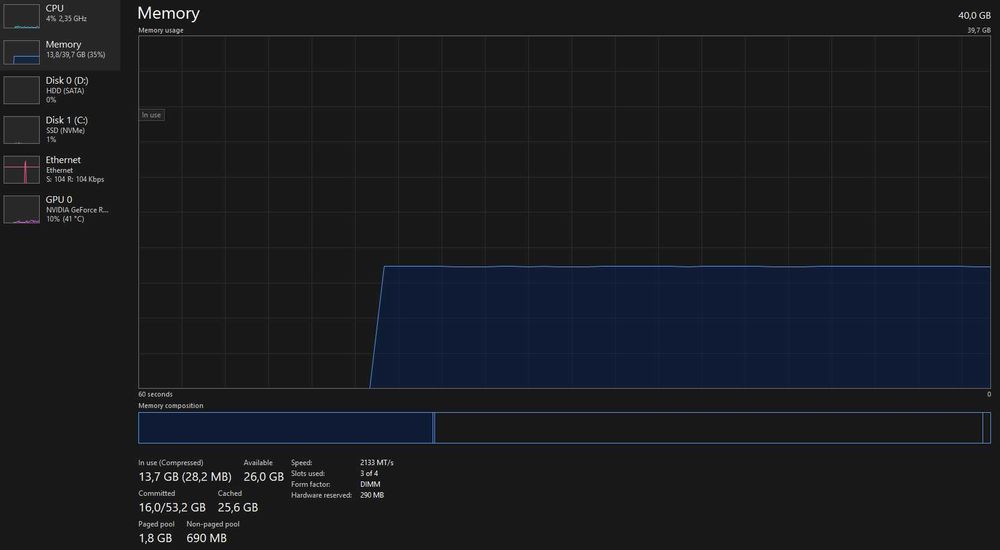Screen dimensions: 1000x550
Task: Click the 16,0/53,2 GB committed value
Action: [172, 507]
